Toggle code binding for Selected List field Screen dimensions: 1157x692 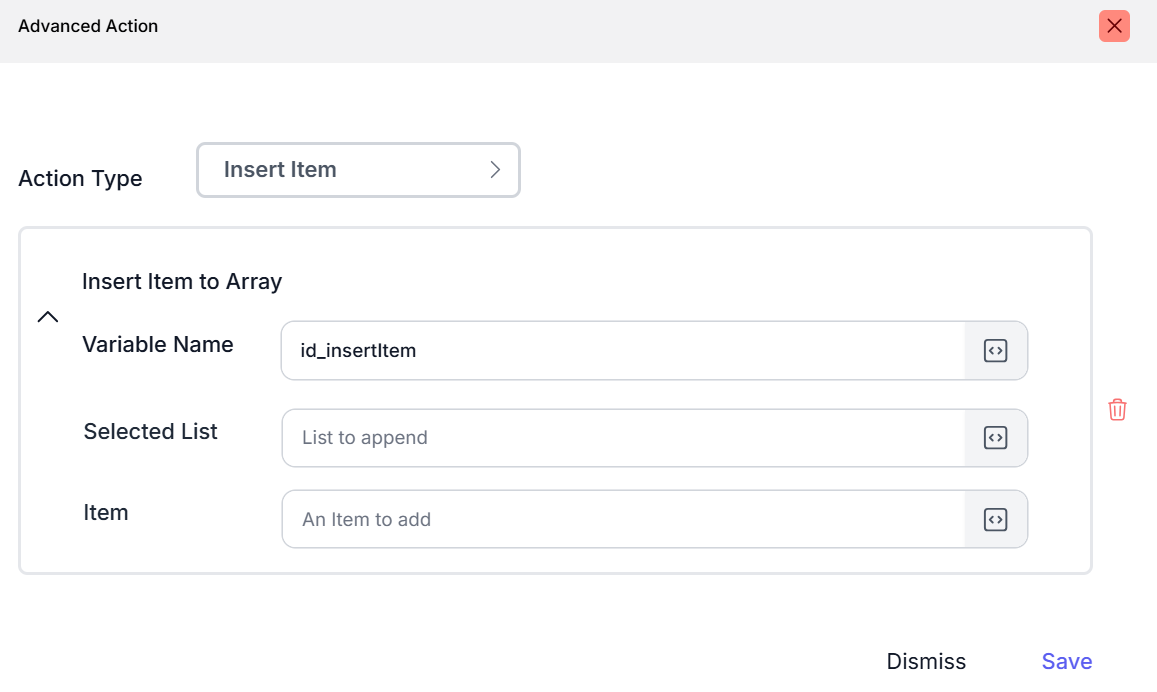click(x=995, y=438)
